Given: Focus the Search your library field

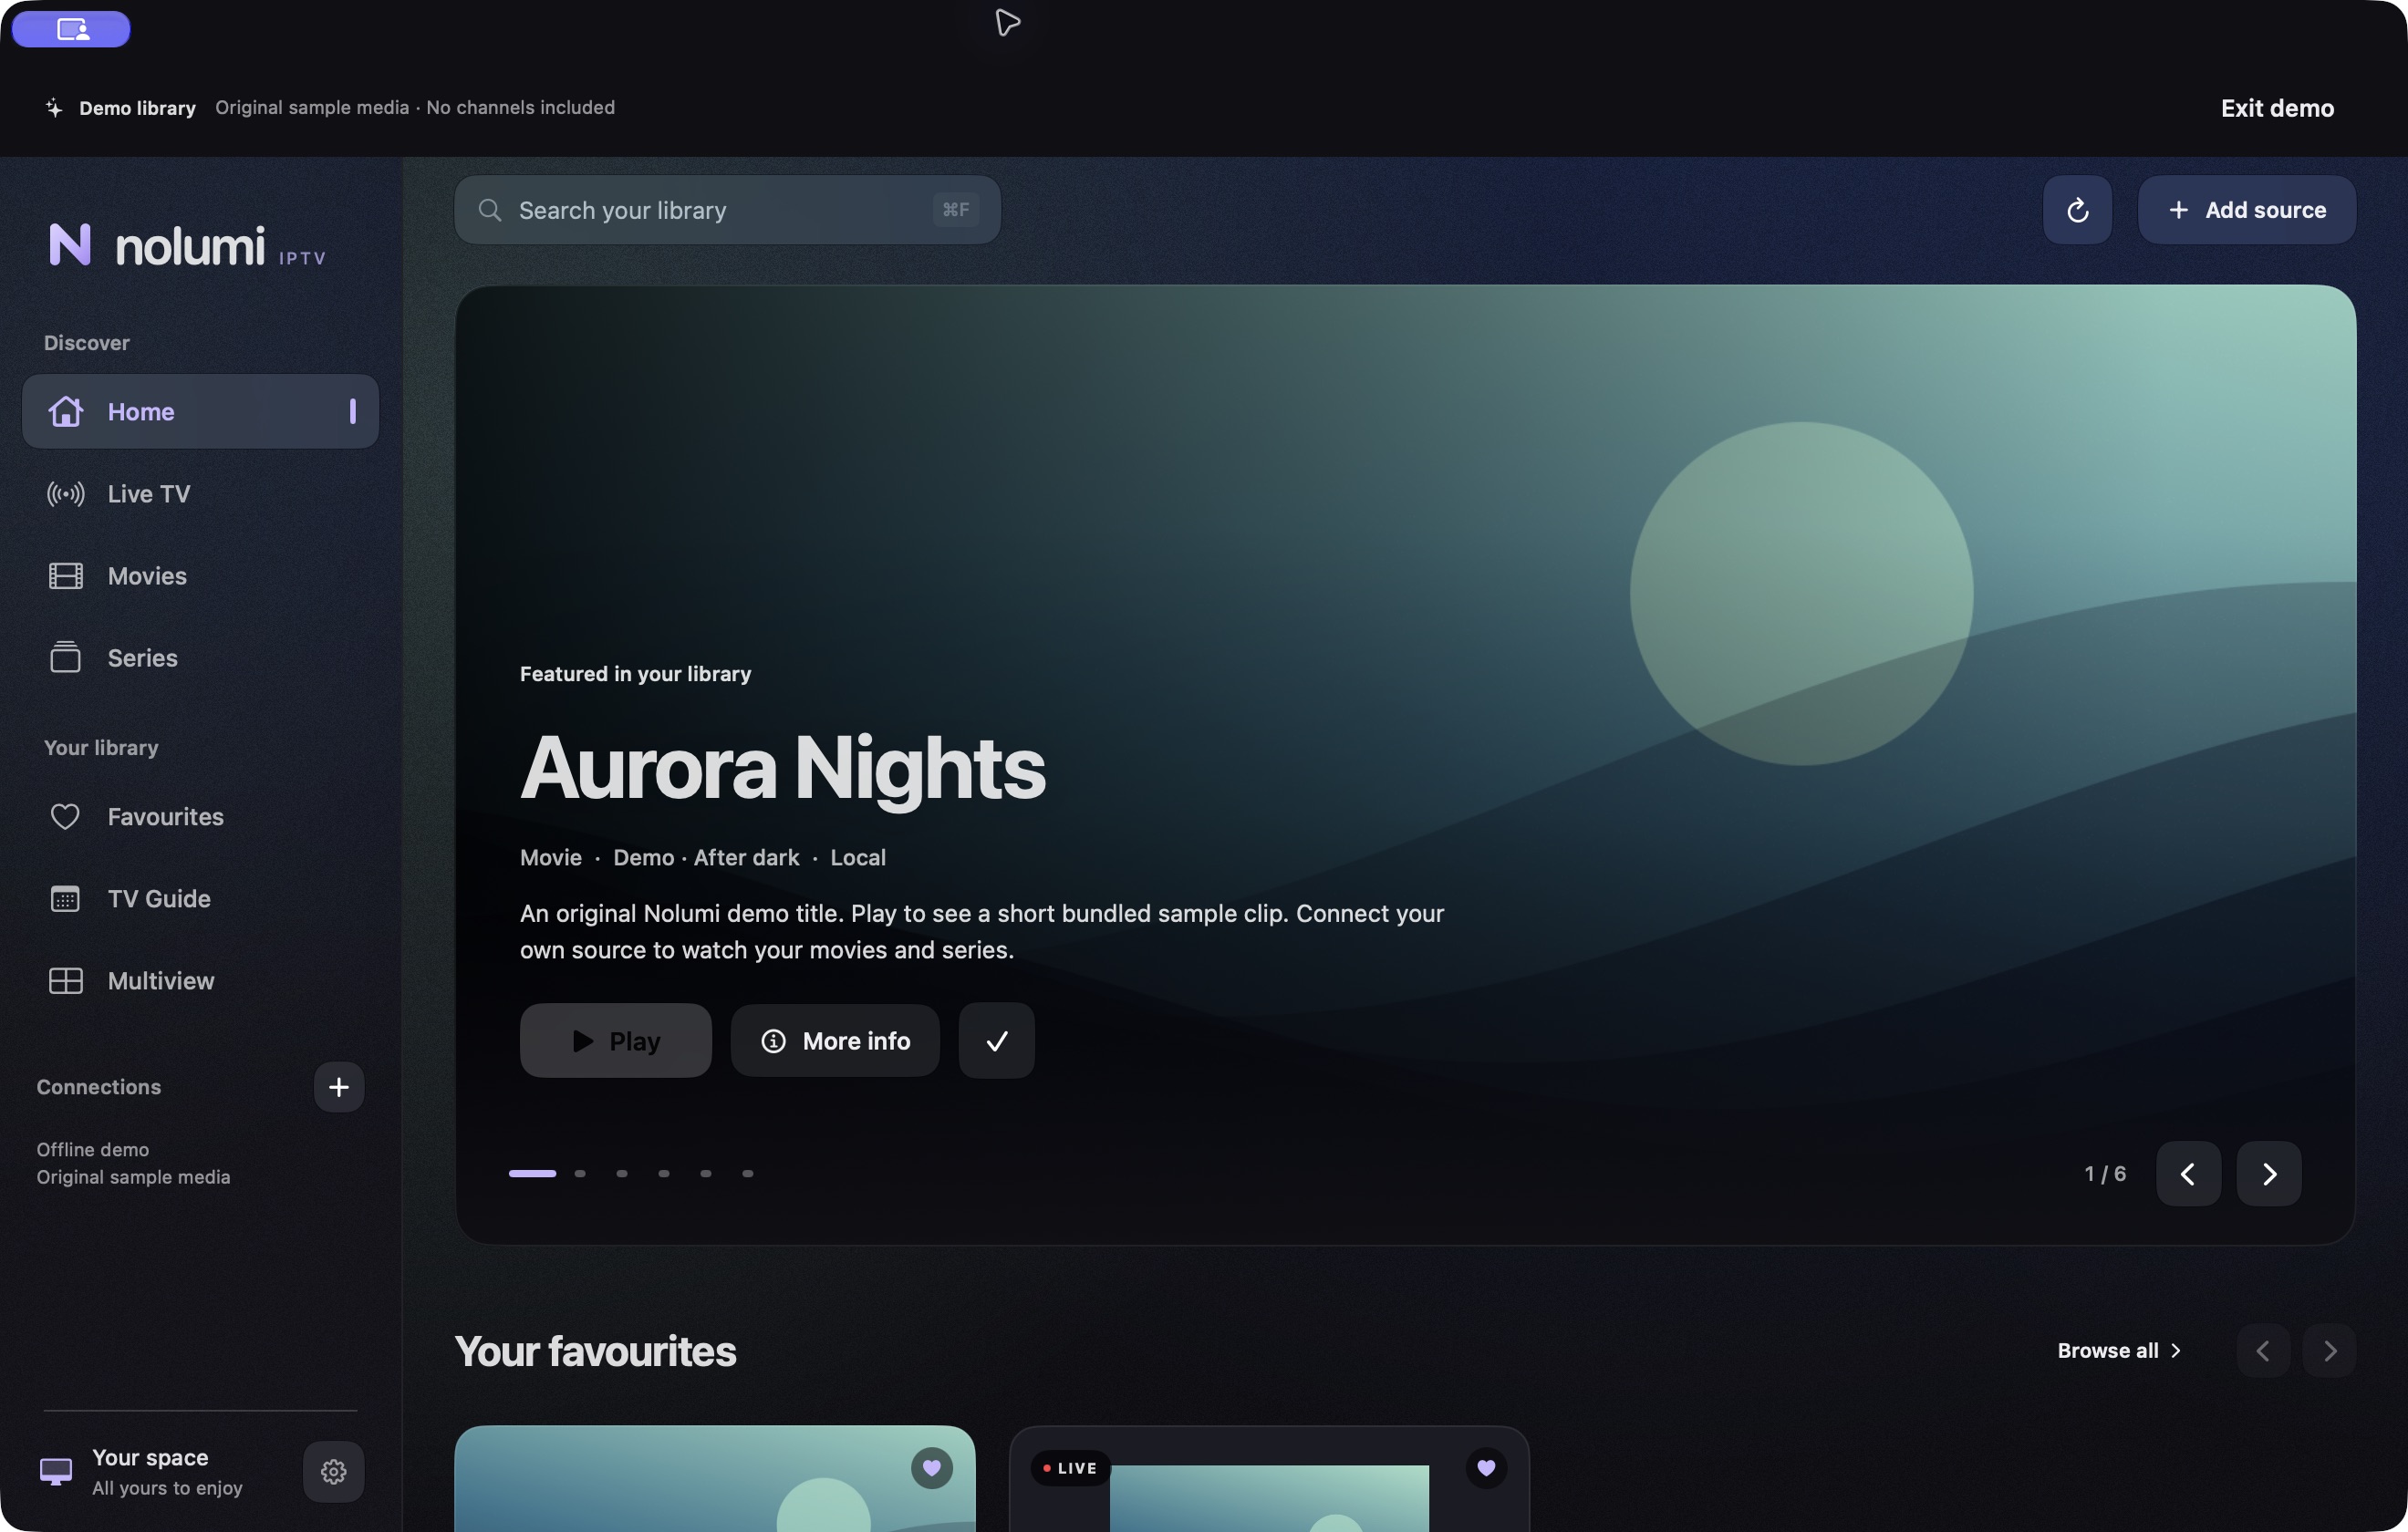Looking at the screenshot, I should click(727, 210).
